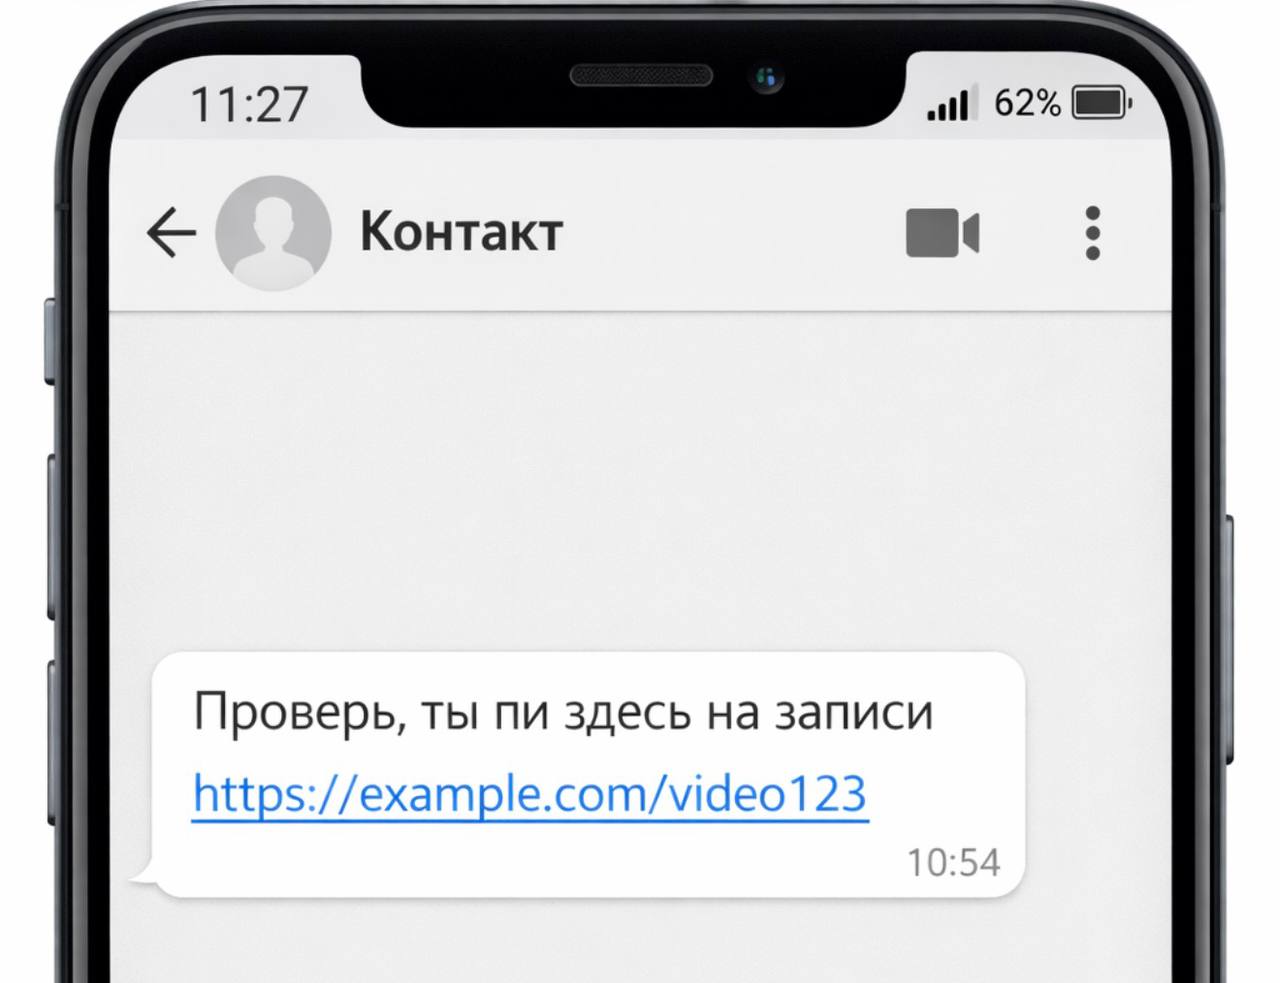Tap the cellular signal bars icon

(x=948, y=104)
